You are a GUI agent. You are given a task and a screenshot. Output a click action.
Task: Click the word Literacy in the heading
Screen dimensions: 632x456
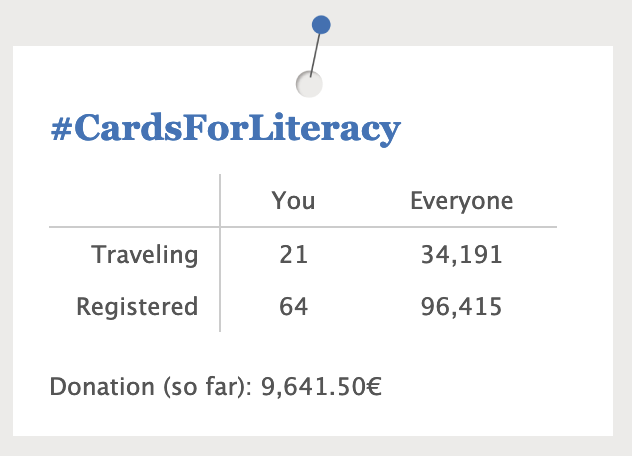(325, 128)
